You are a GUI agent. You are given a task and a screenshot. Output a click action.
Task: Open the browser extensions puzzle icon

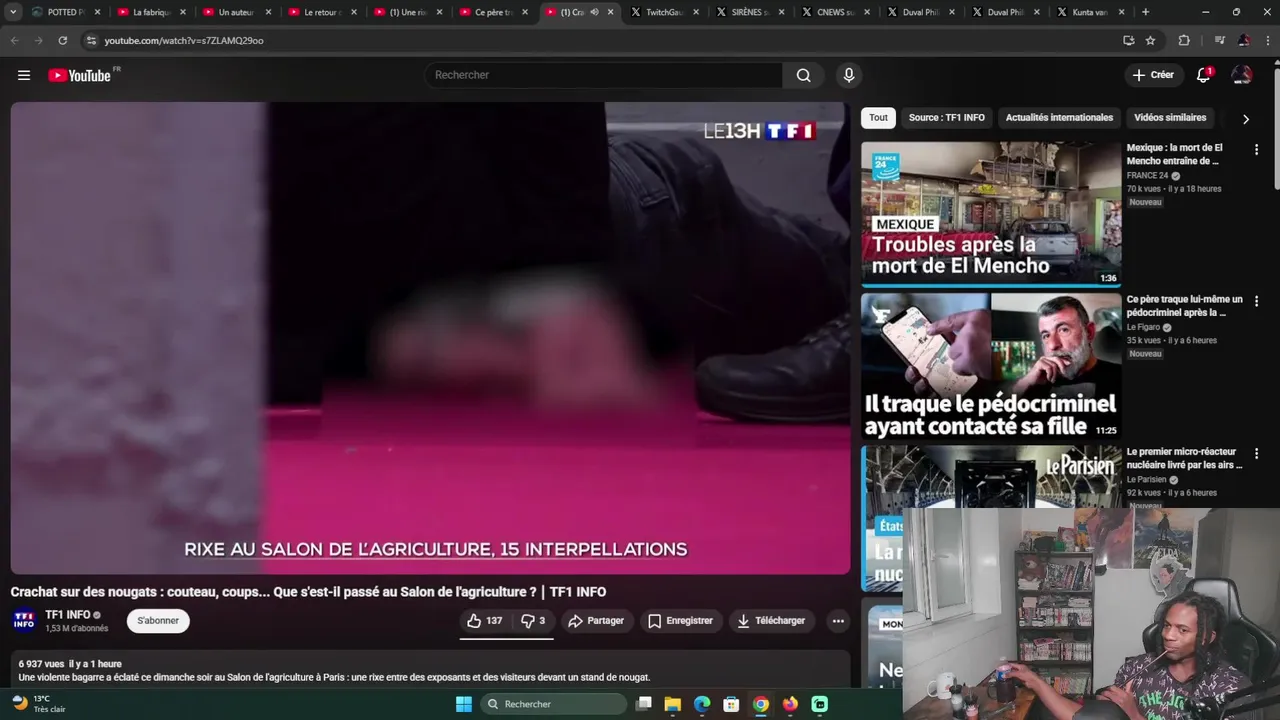tap(1184, 40)
